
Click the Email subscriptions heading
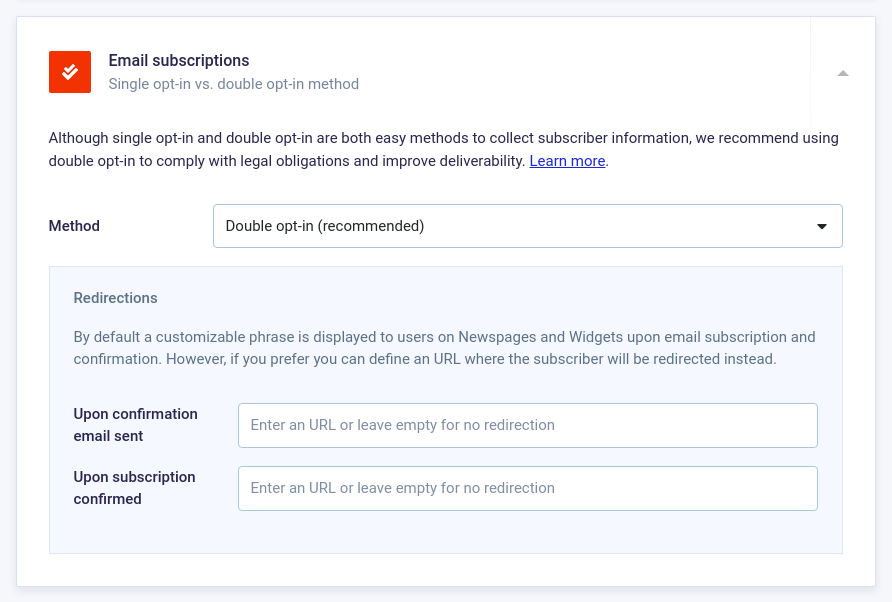coord(179,60)
